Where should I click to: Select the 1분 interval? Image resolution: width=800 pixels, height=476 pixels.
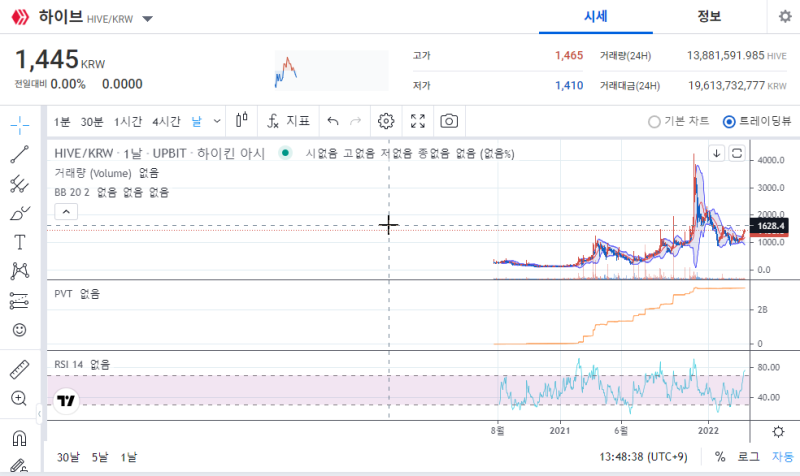point(62,121)
